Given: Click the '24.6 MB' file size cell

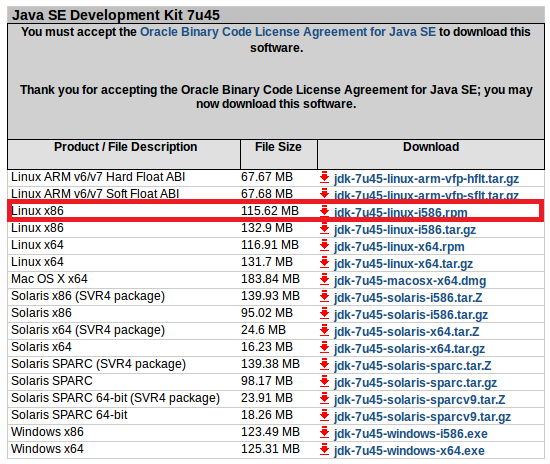Looking at the screenshot, I should (x=263, y=330).
